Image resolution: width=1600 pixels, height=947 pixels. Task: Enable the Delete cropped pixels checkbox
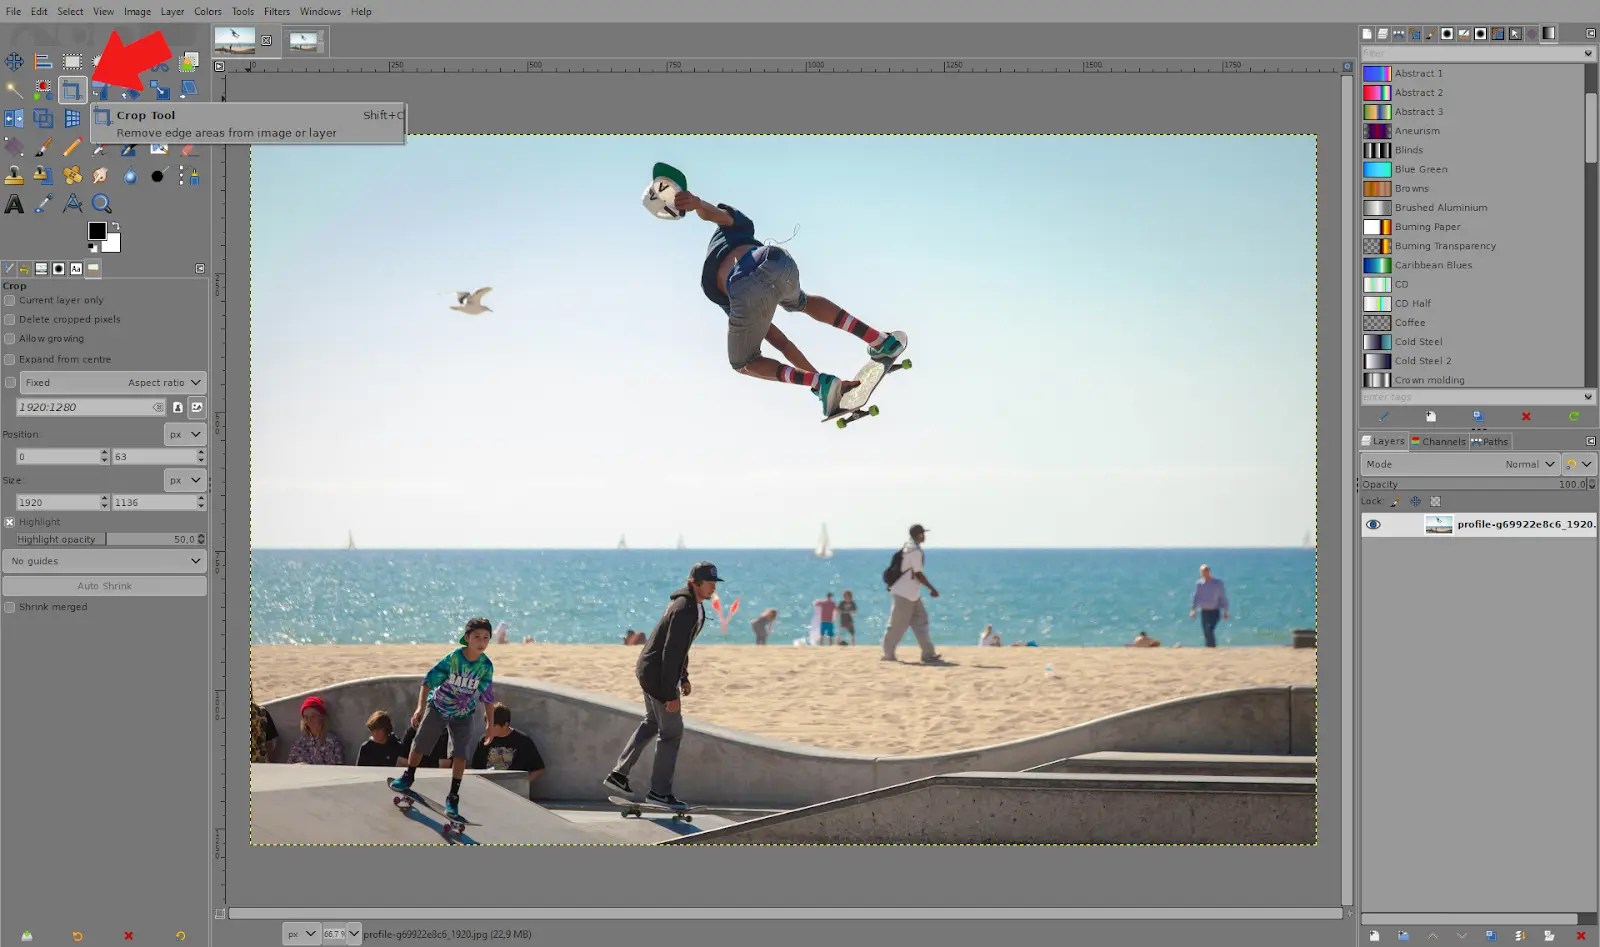tap(9, 319)
